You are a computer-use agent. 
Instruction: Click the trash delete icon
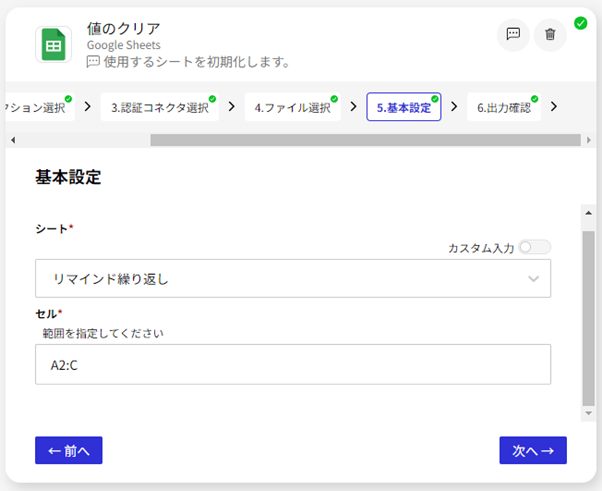tap(550, 34)
